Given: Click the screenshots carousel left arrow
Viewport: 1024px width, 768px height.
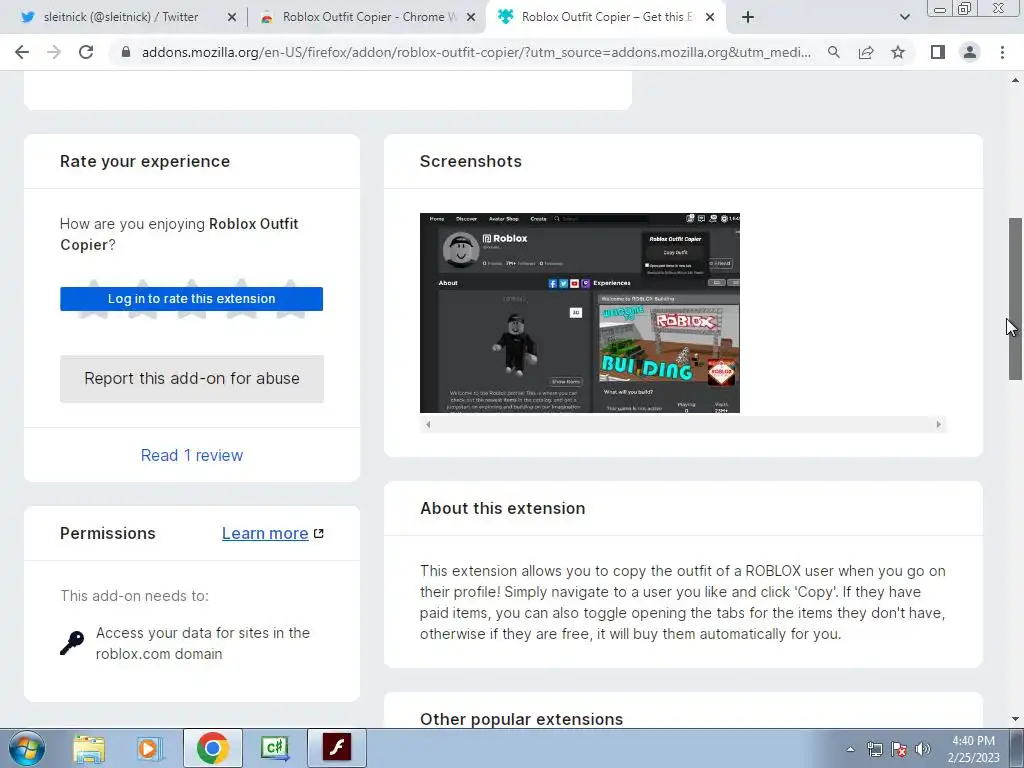Looking at the screenshot, I should [428, 424].
